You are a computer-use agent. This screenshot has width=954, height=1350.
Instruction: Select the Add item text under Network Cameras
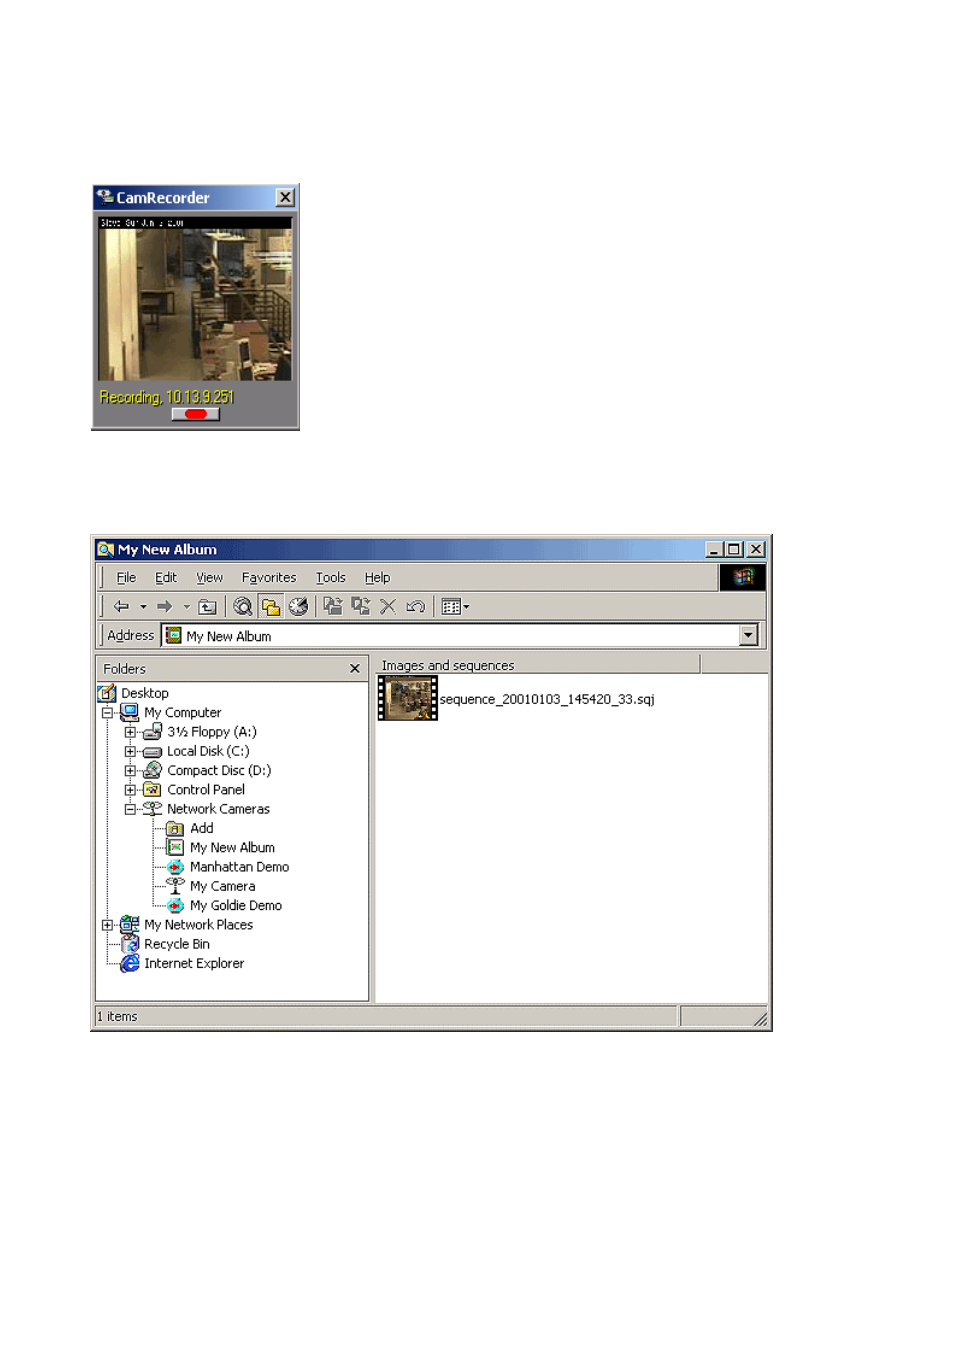point(202,828)
